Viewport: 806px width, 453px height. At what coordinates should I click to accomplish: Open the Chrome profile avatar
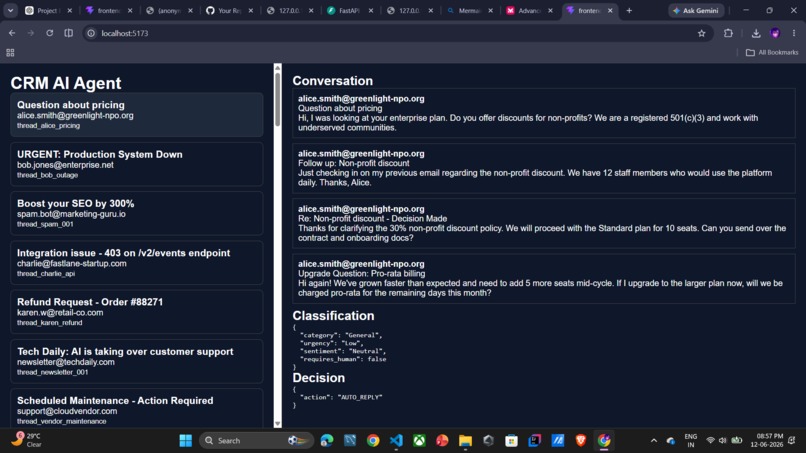(775, 33)
